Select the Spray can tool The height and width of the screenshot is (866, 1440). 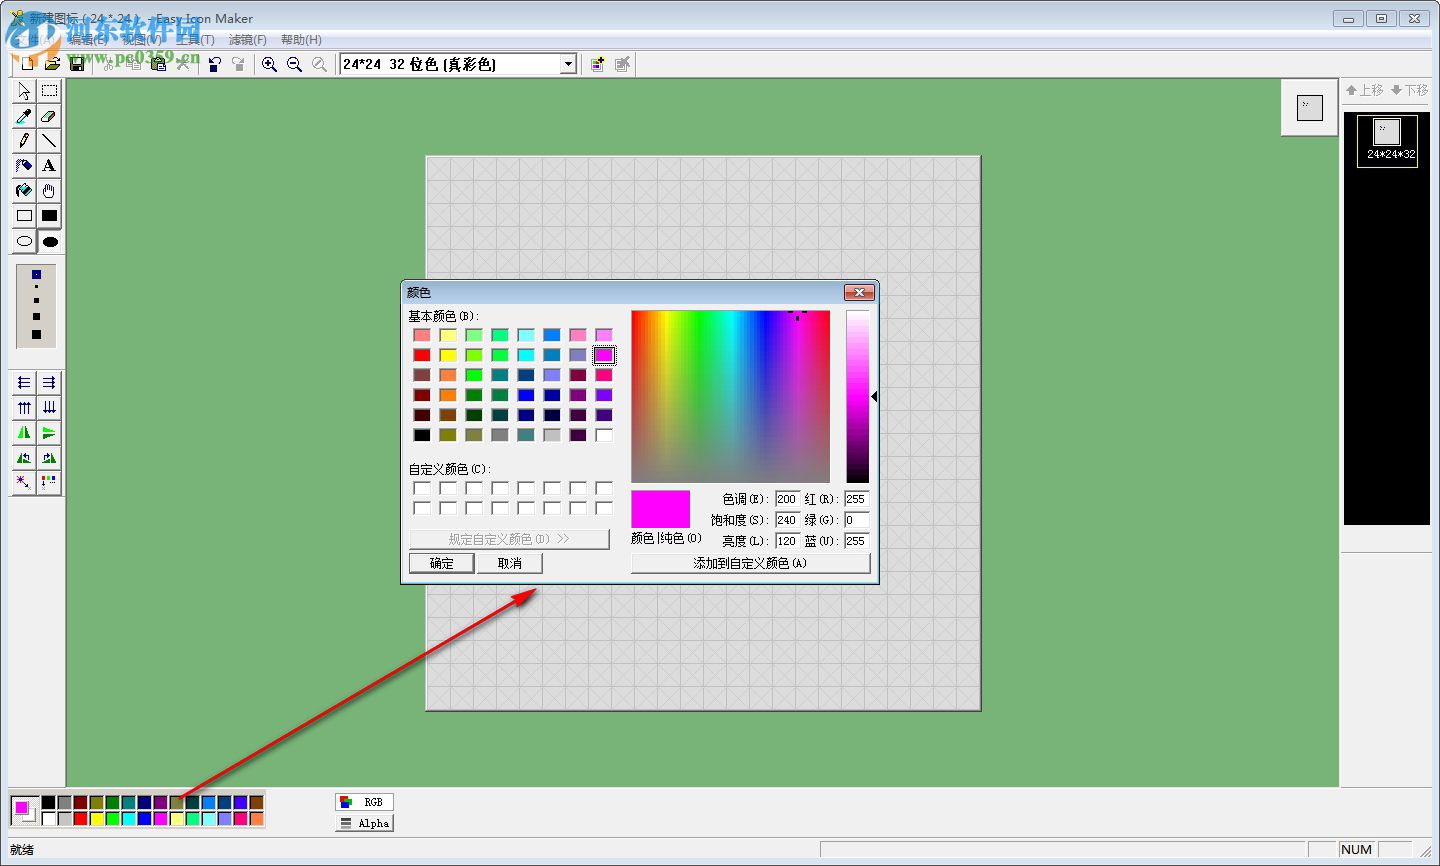click(23, 166)
